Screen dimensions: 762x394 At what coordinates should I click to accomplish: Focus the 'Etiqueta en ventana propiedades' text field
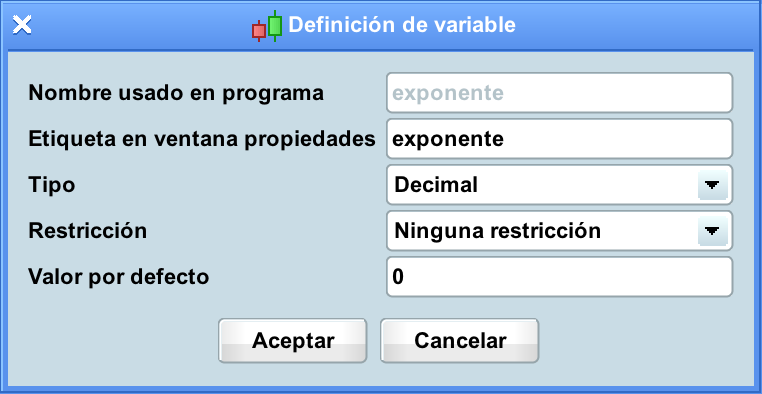559,139
